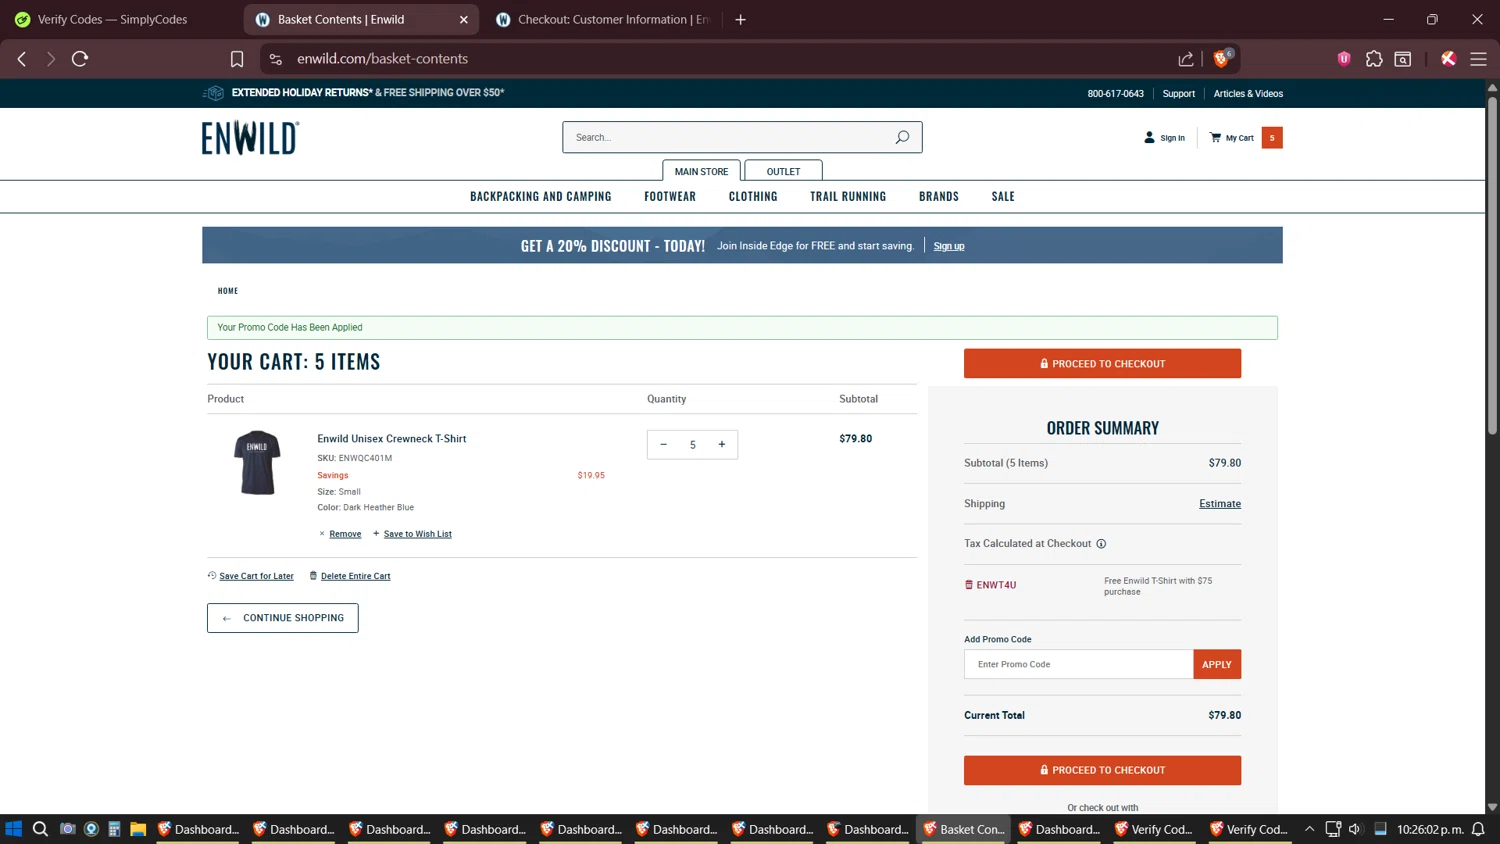
Task: Open File Explorer from taskbar
Action: (138, 829)
